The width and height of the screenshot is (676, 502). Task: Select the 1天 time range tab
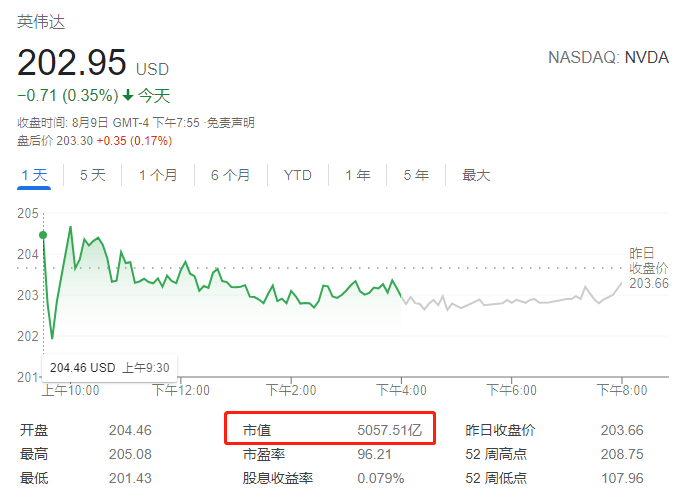(x=34, y=175)
